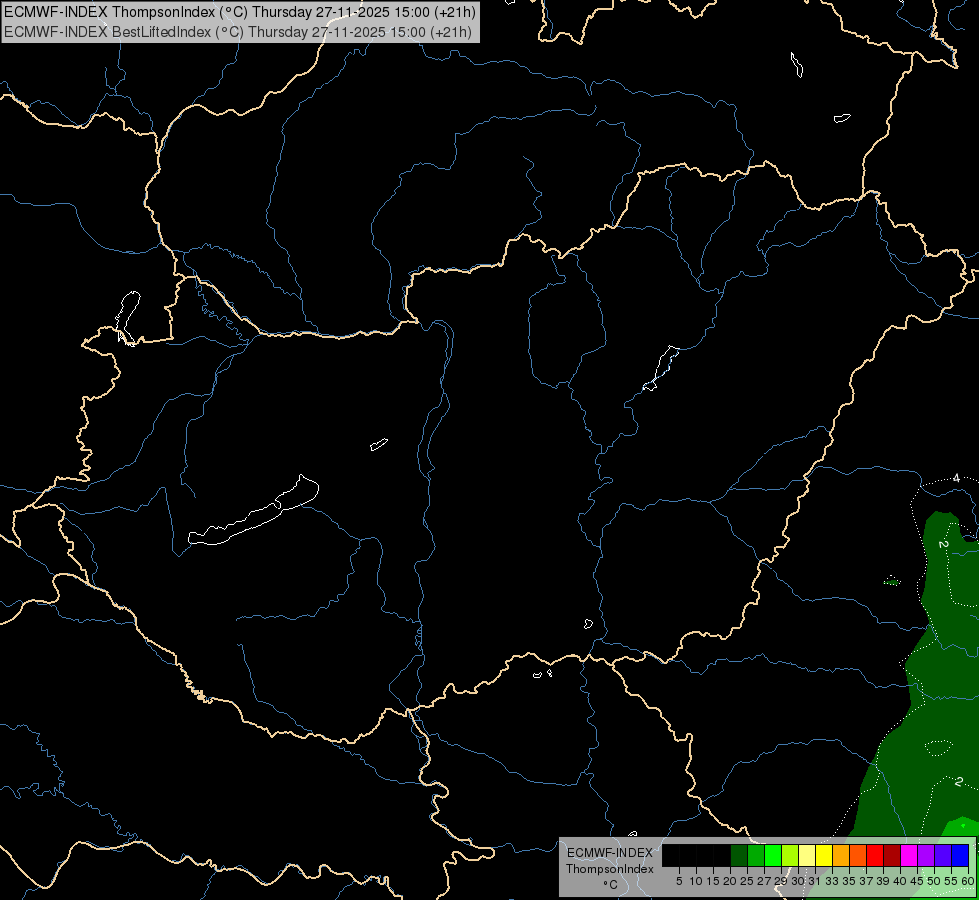Click the legend's ThompsonIndex label
This screenshot has width=979, height=900.
click(610, 869)
